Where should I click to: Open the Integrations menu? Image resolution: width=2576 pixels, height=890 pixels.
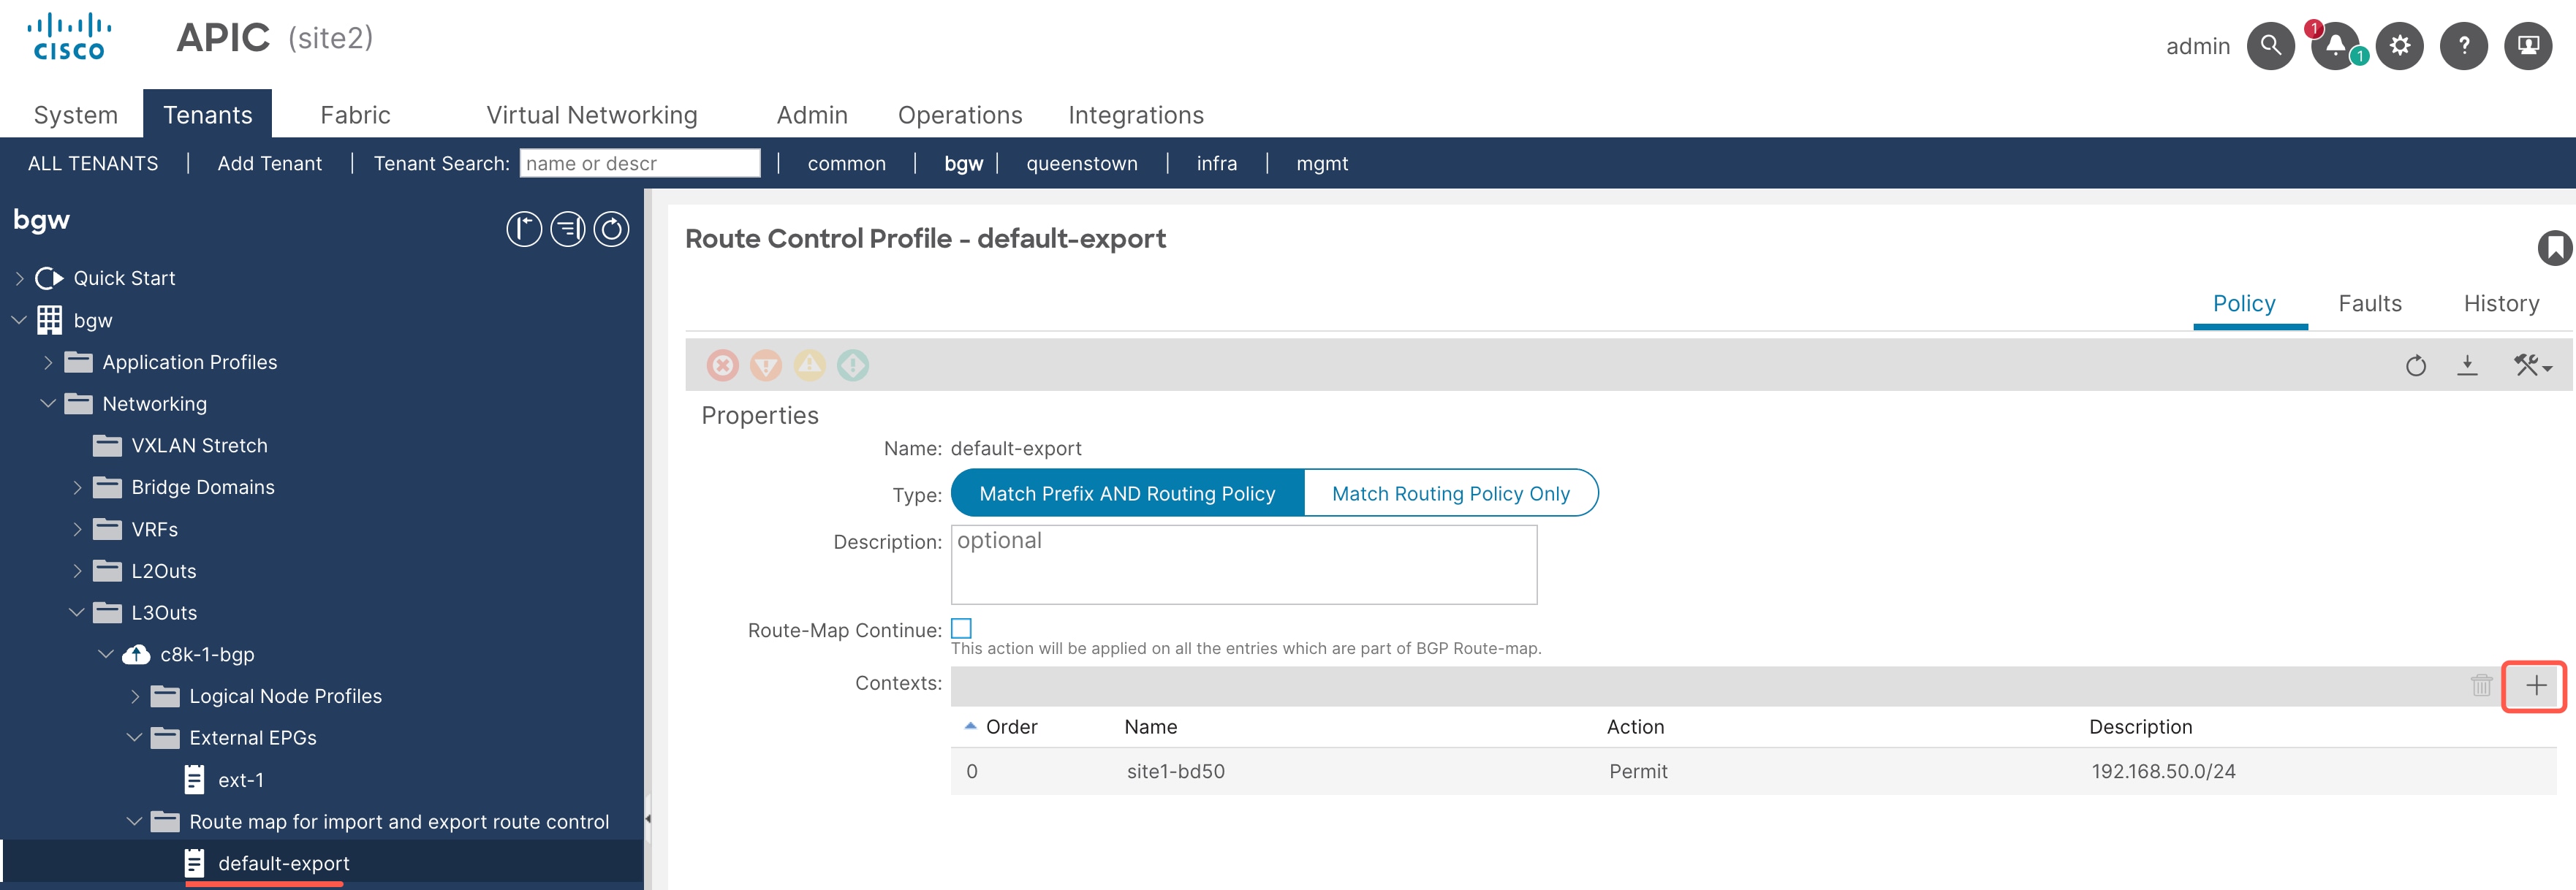[x=1136, y=115]
